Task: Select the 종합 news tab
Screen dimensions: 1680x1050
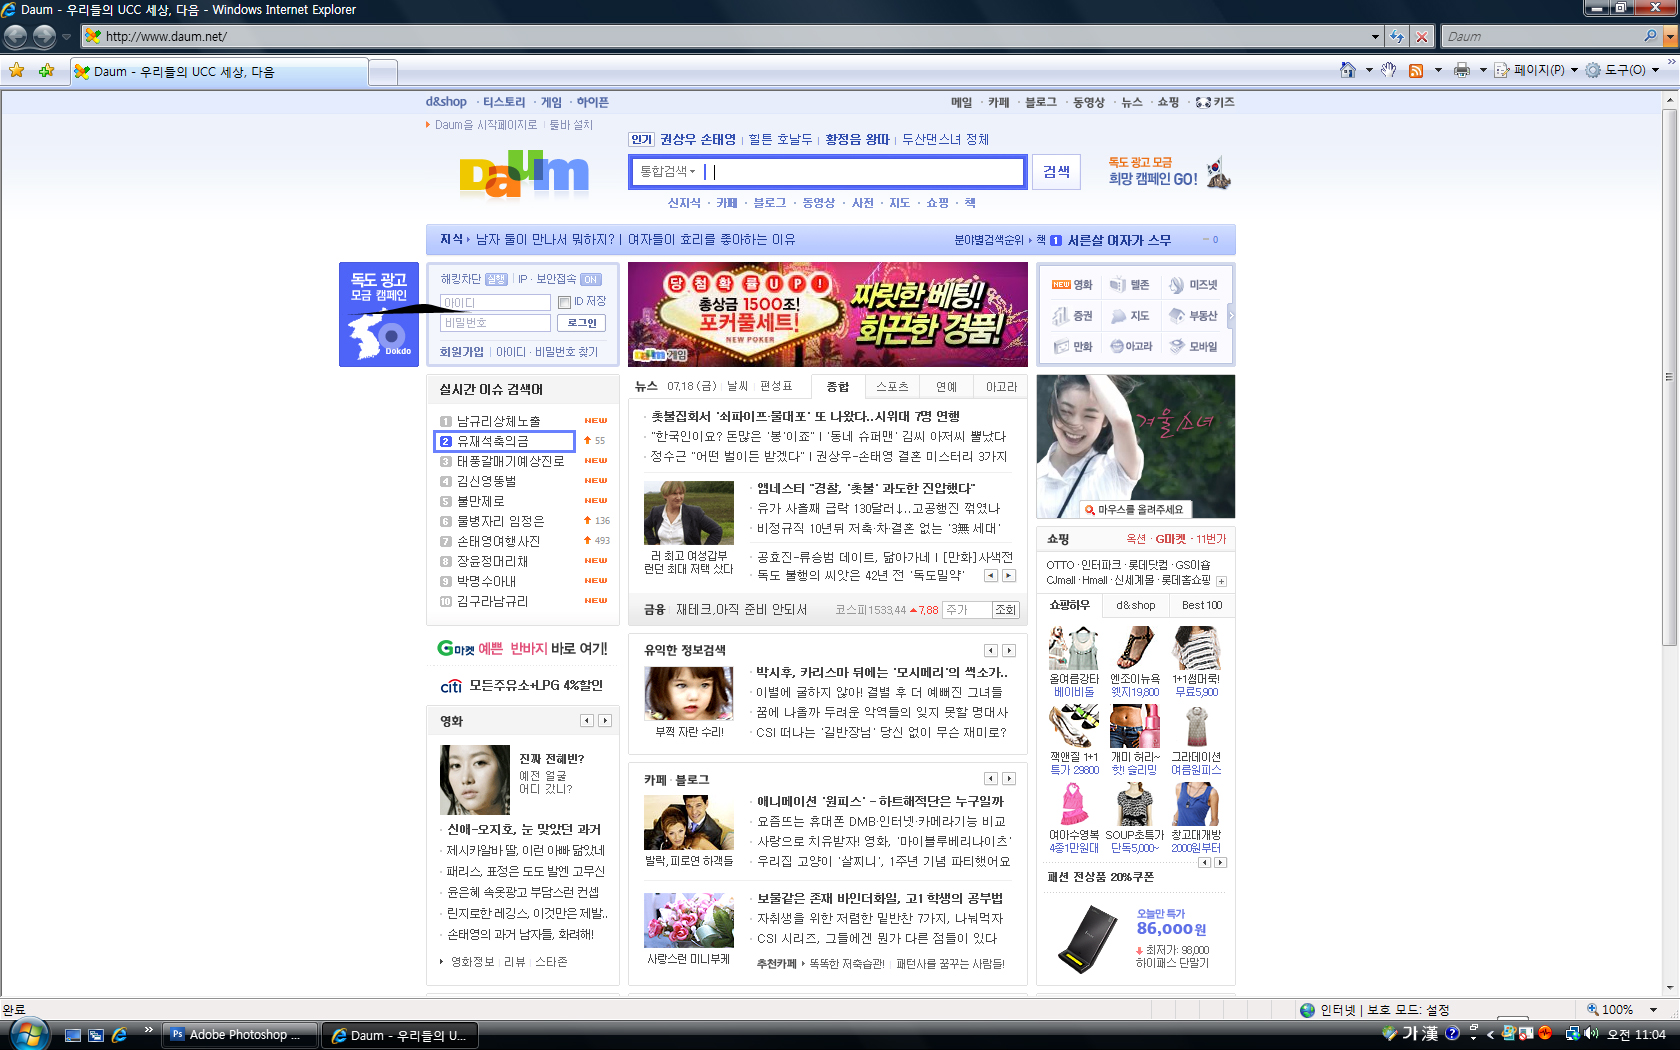Action: click(x=838, y=387)
